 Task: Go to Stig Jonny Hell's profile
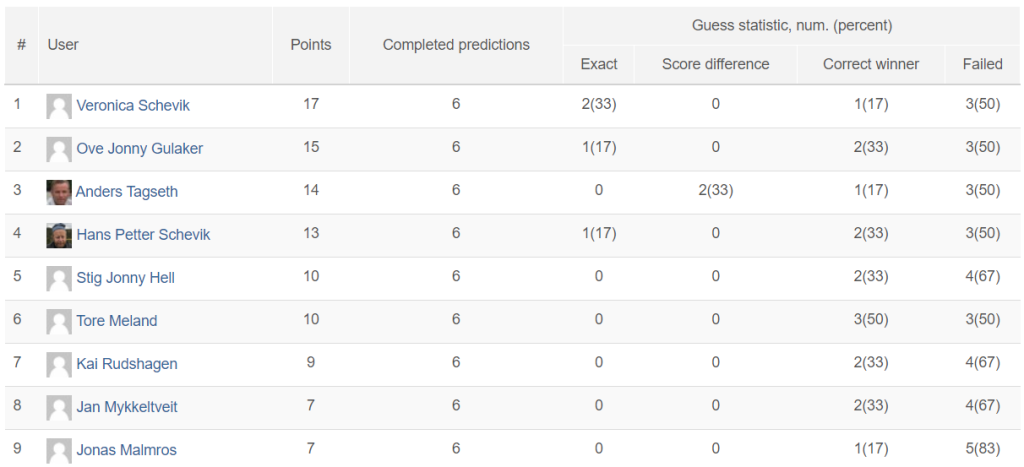click(x=125, y=278)
